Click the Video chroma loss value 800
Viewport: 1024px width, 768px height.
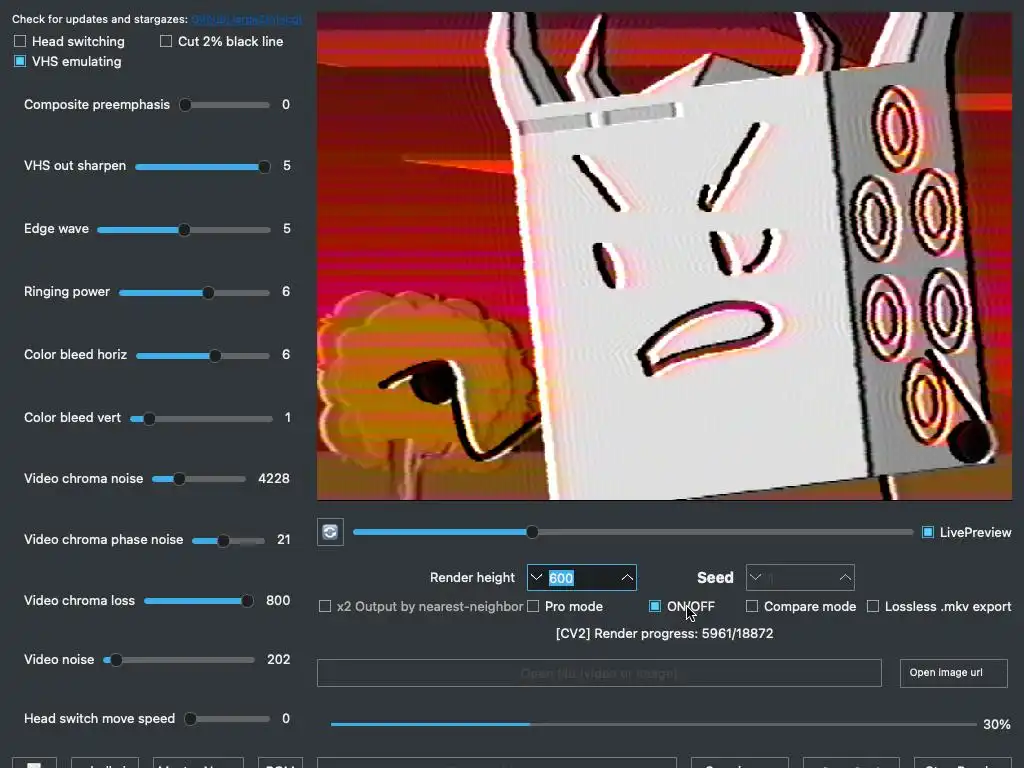[278, 600]
